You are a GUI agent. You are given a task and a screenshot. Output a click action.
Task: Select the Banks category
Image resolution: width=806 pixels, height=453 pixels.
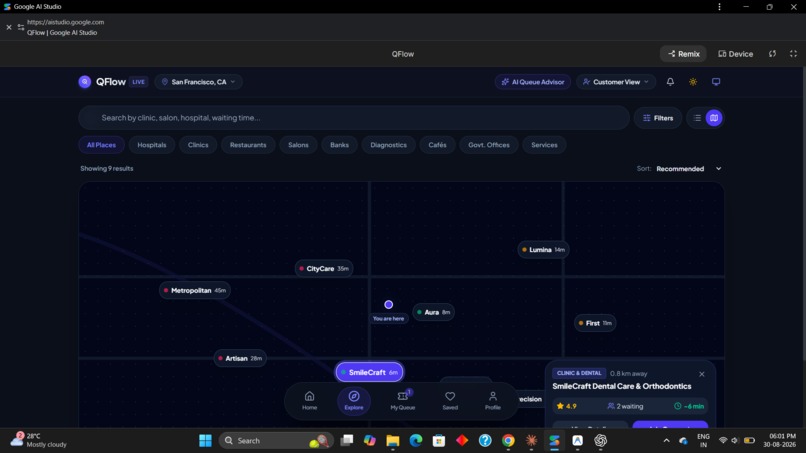pos(339,145)
